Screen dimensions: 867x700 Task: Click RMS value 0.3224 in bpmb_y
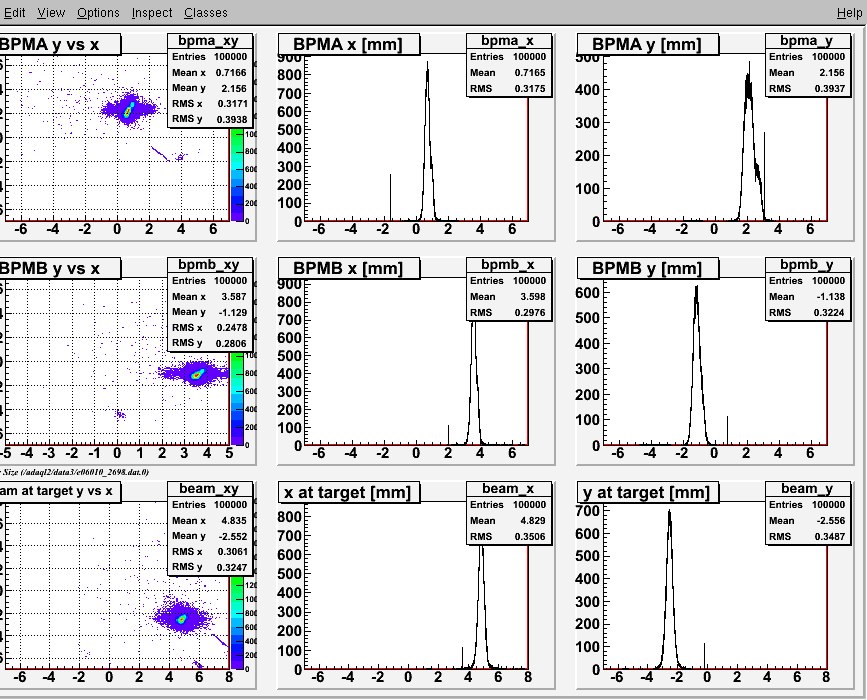829,312
